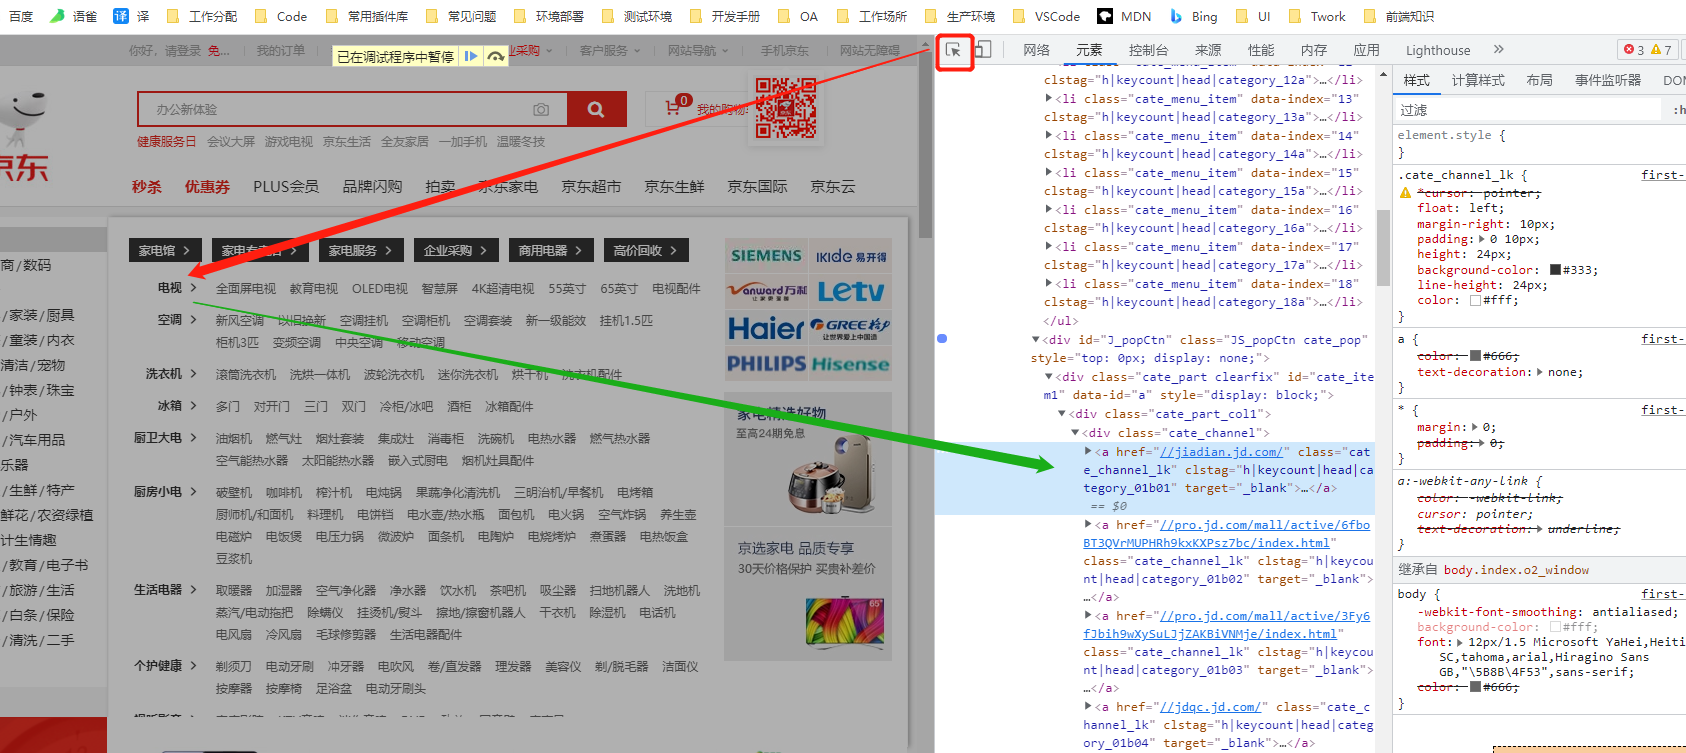
Task: Click the //jdqc.jd.com/ href link
Action: 1210,707
